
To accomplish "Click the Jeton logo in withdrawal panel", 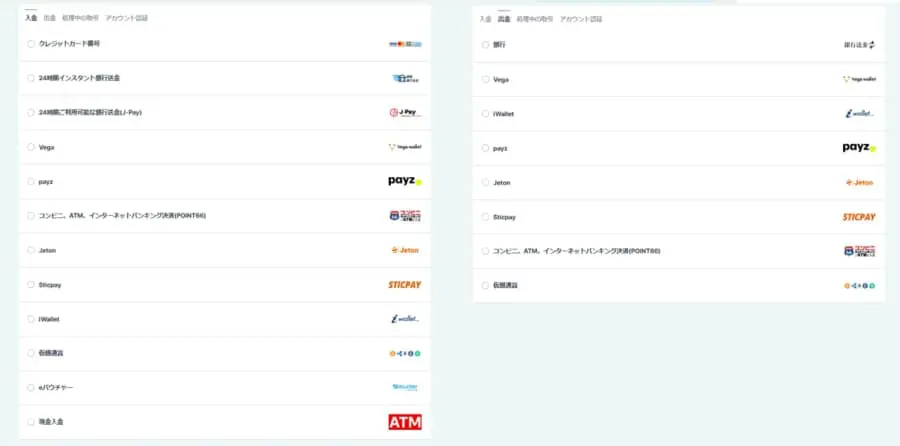I will 860,183.
